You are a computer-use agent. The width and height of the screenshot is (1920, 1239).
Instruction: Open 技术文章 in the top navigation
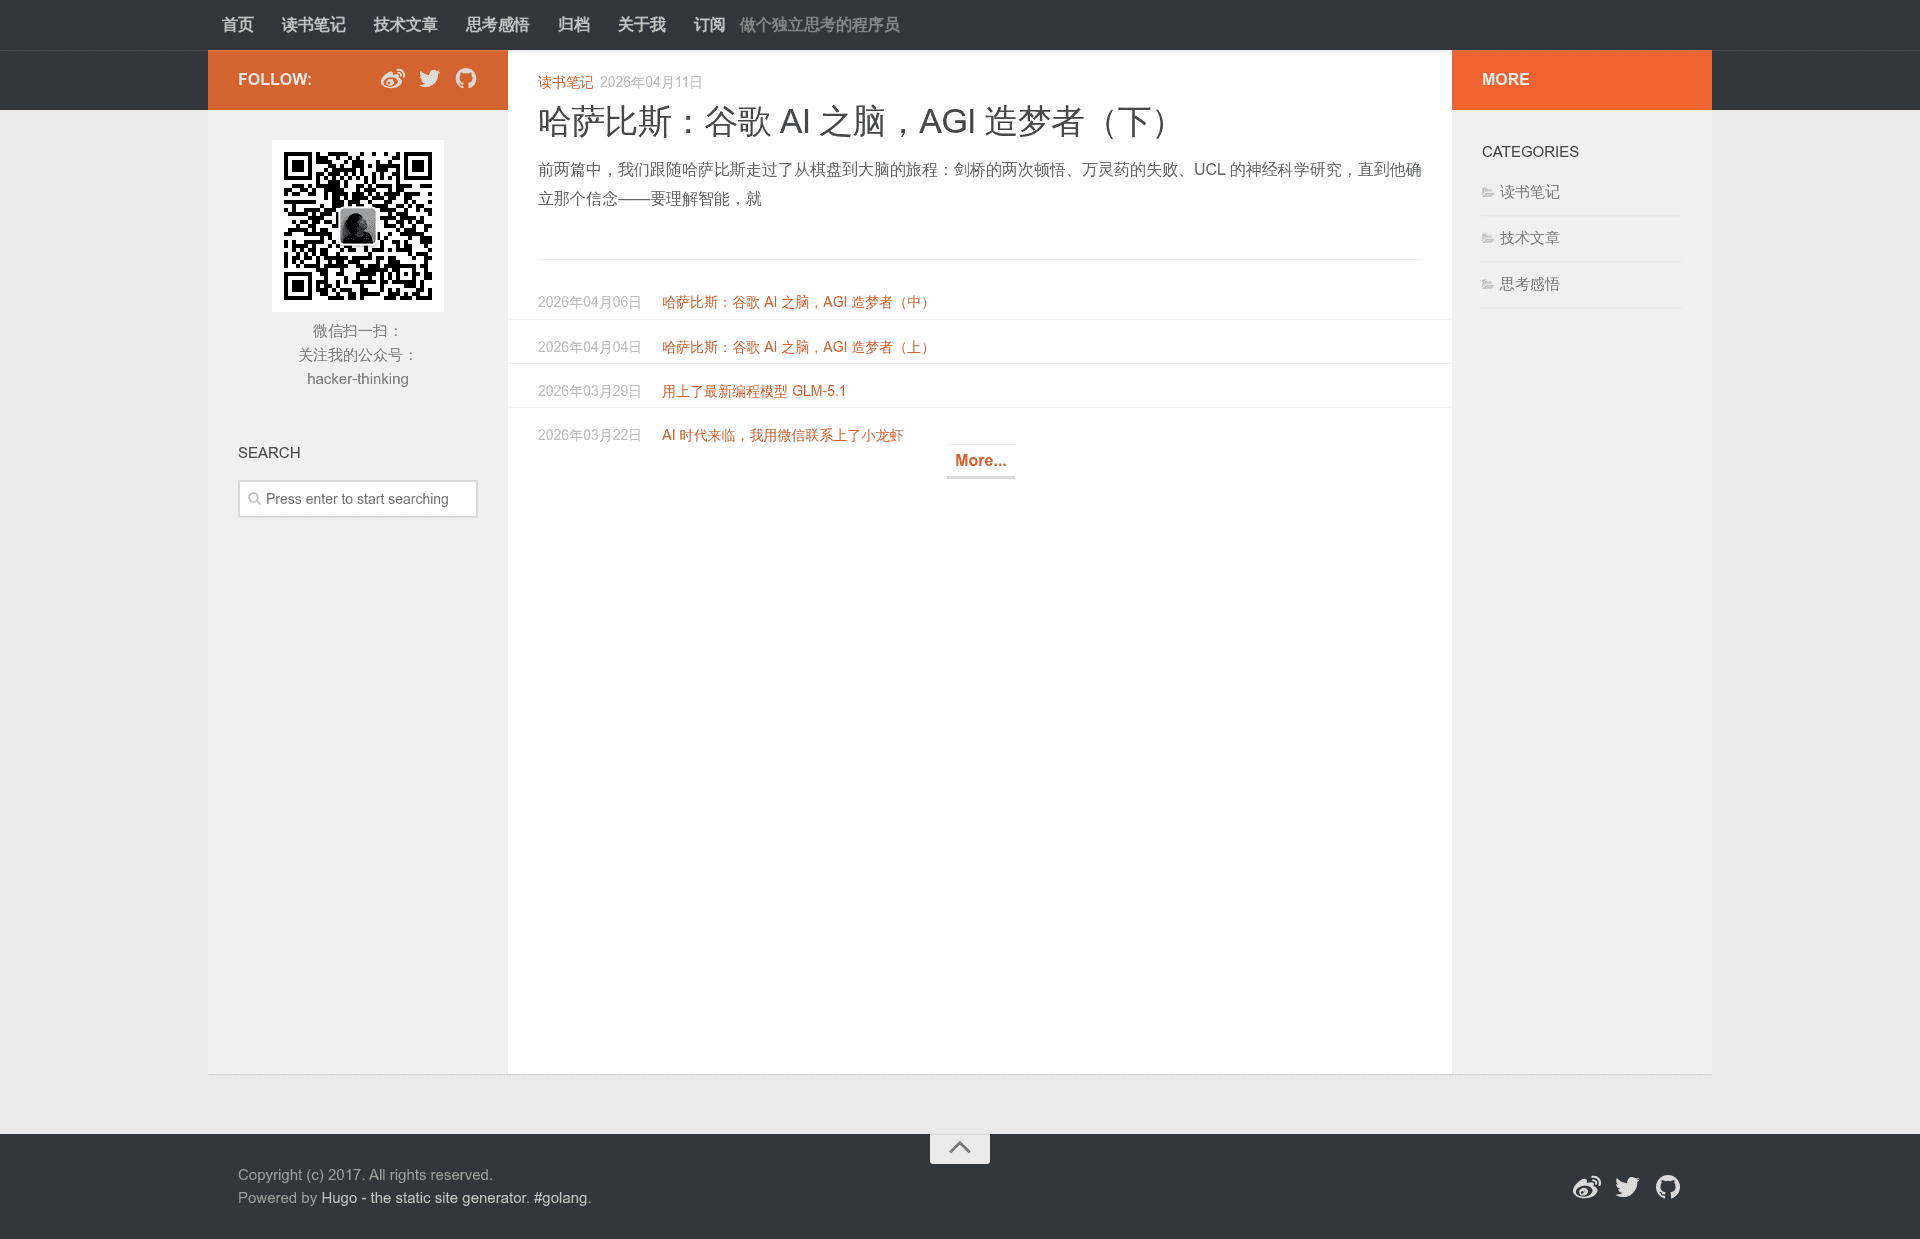click(x=406, y=25)
